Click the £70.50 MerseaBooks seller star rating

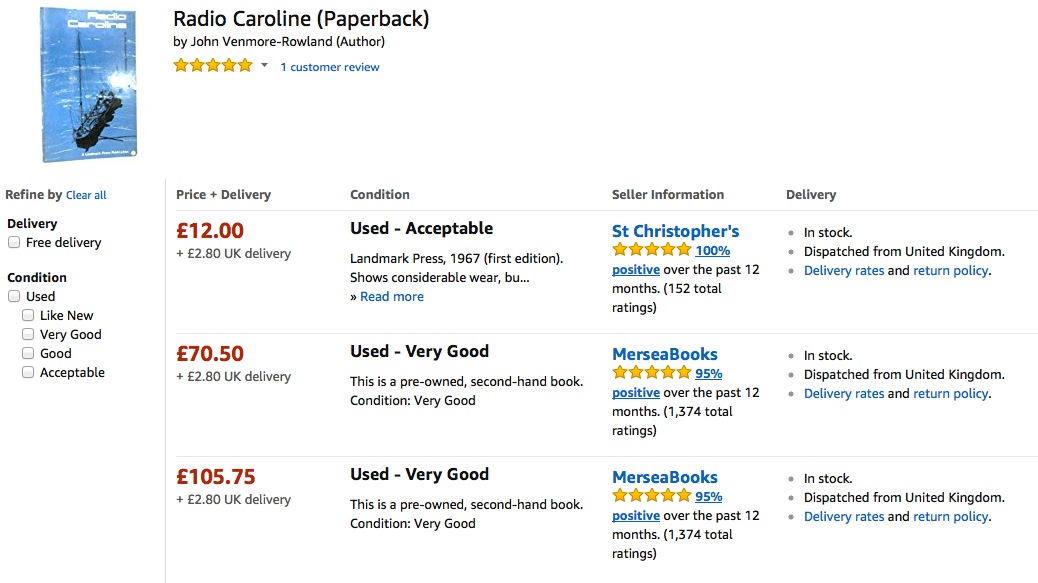651,373
